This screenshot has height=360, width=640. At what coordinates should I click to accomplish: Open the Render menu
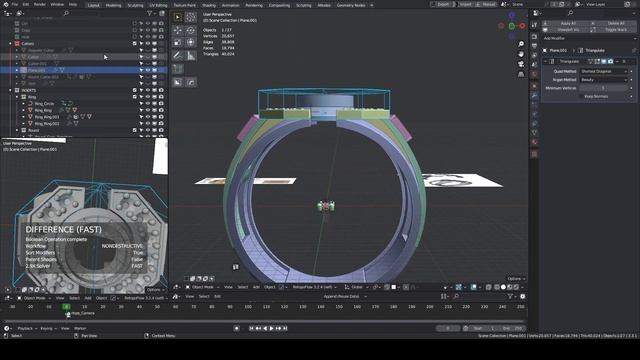[x=40, y=4]
